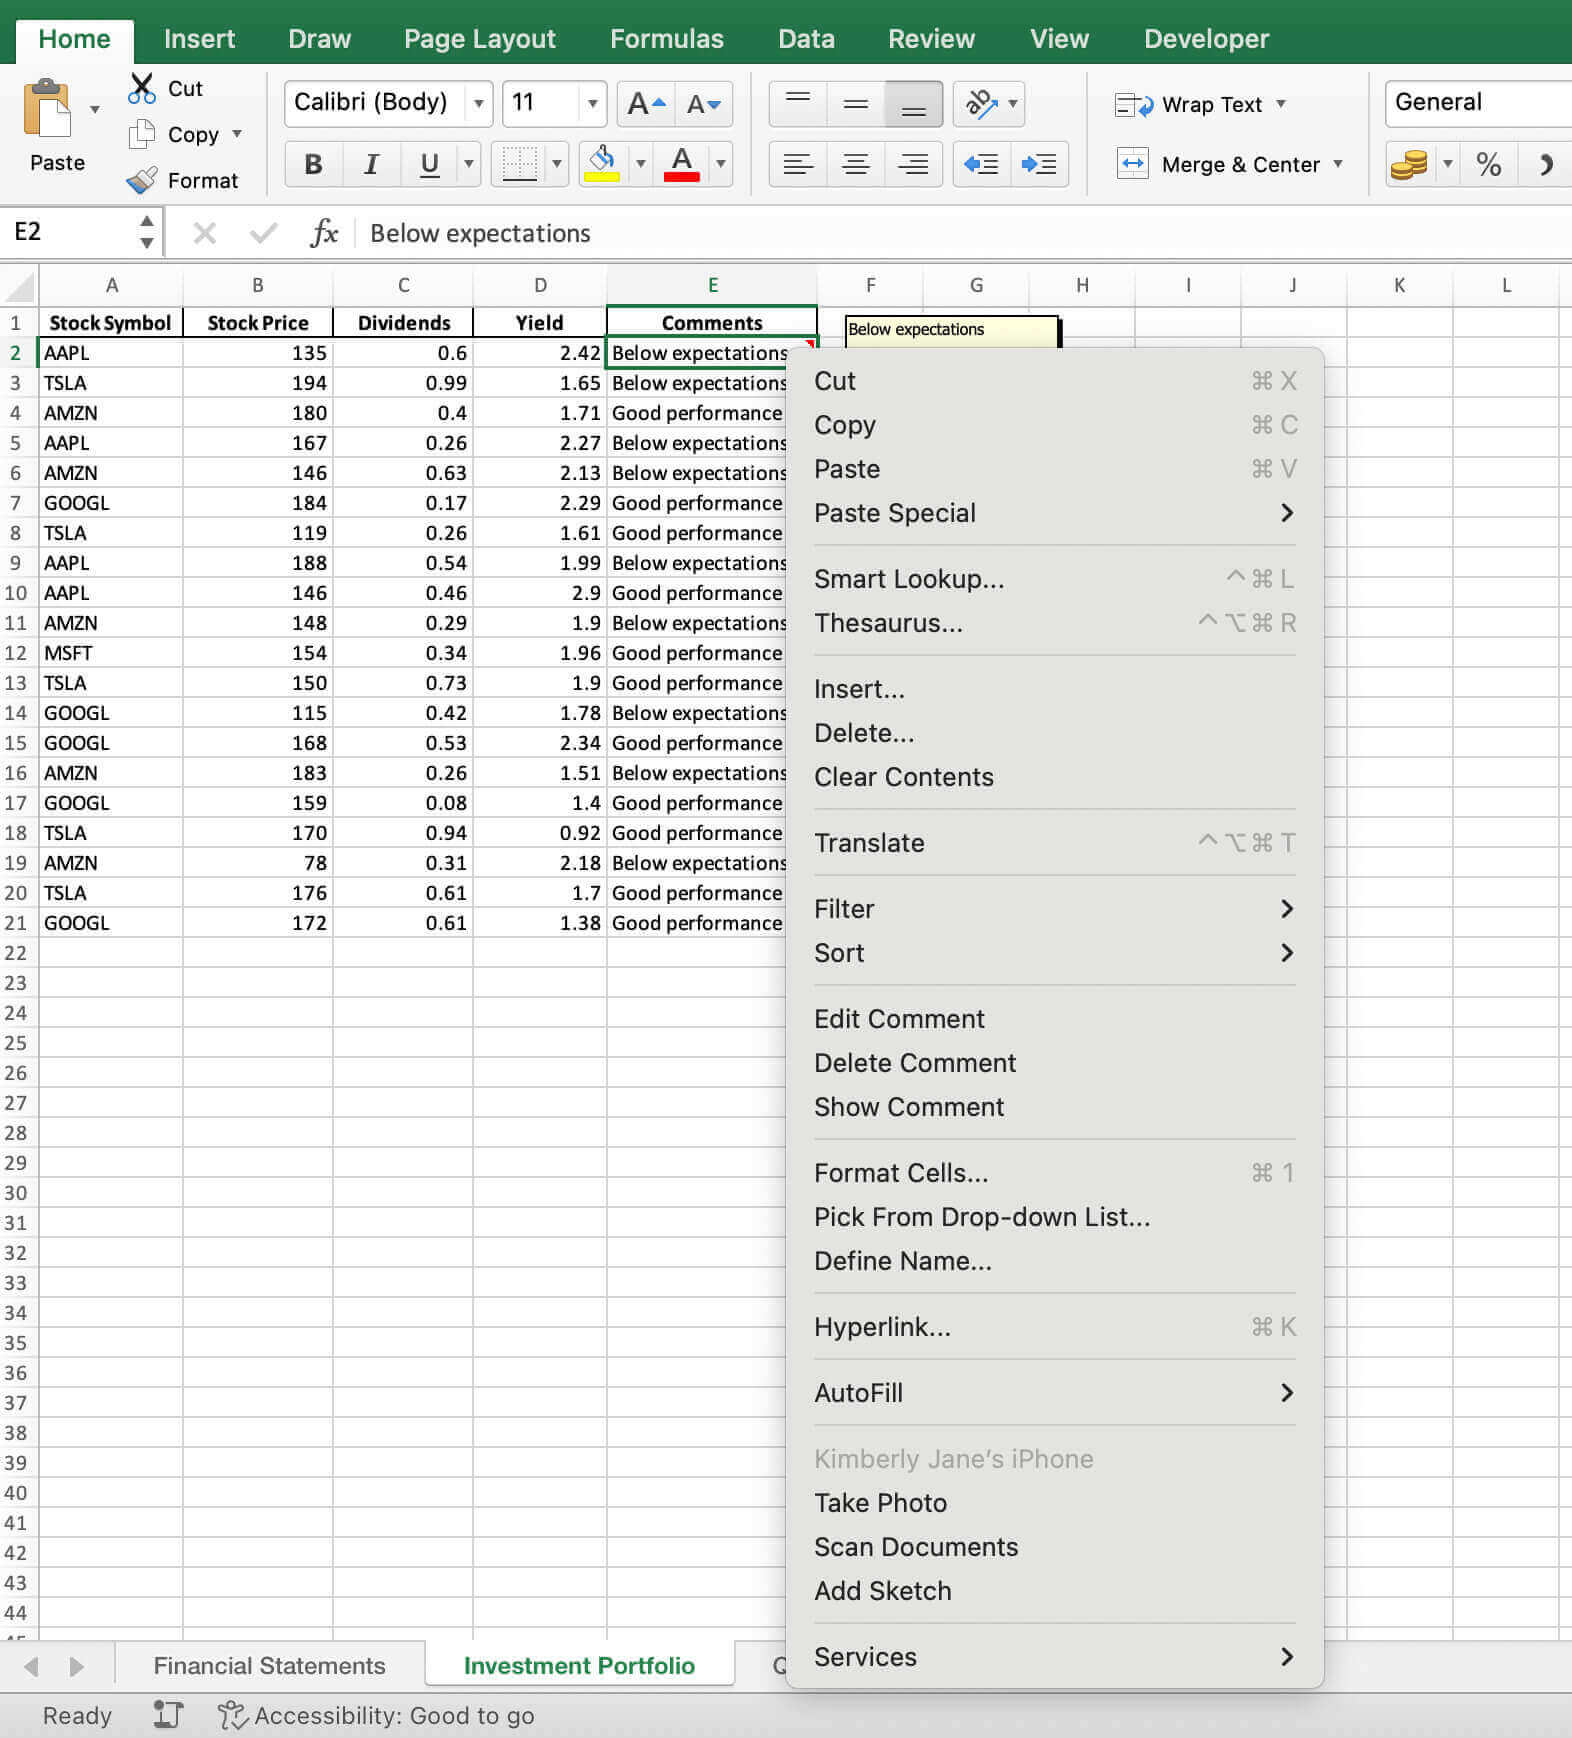This screenshot has width=1572, height=1738.
Task: Click Decrease Indent icon
Action: coord(981,164)
